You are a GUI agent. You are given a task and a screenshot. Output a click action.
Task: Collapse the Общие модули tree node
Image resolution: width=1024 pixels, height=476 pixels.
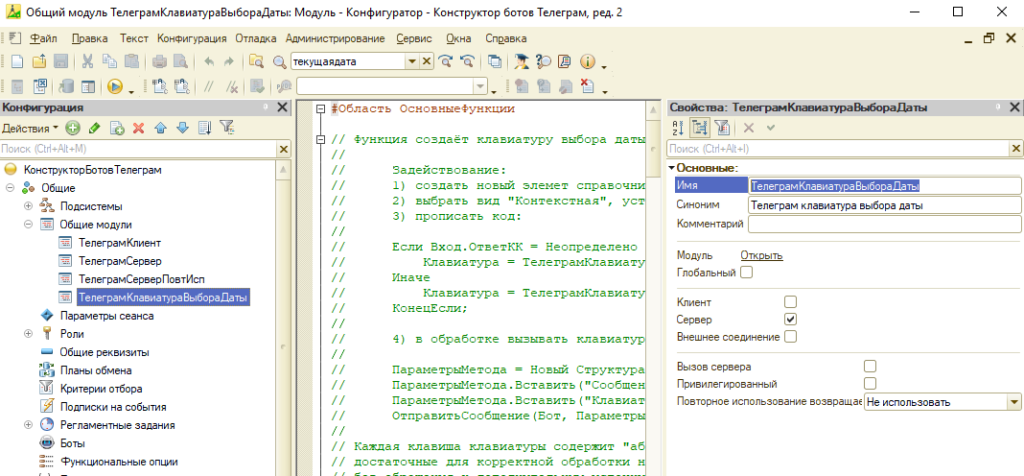(28, 224)
